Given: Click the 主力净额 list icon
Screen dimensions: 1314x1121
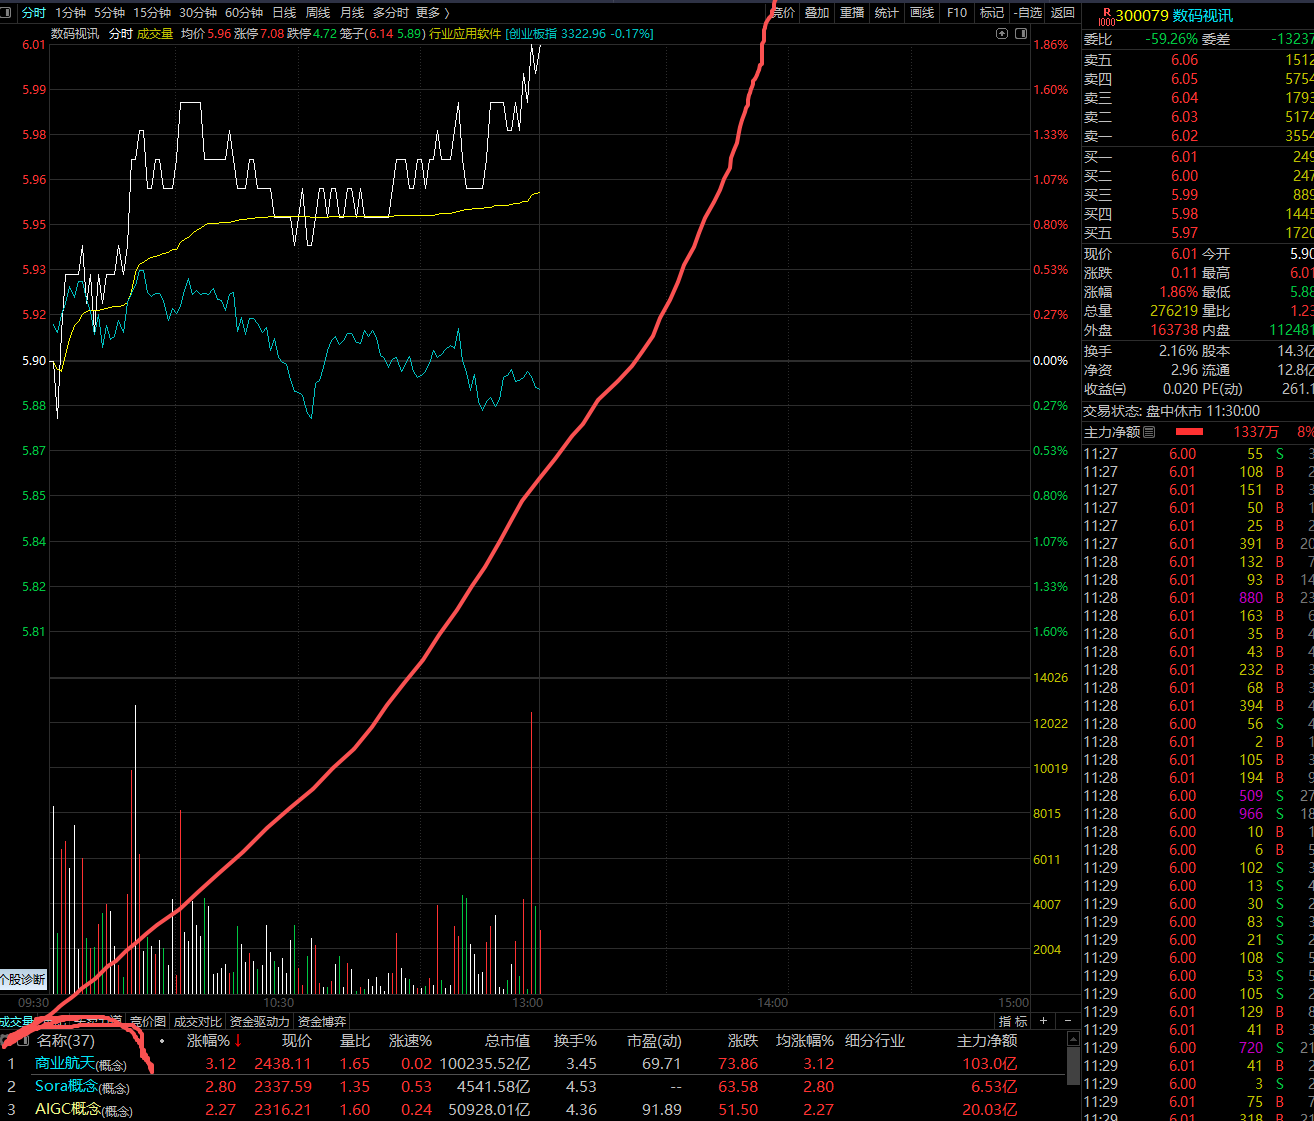Looking at the screenshot, I should click(x=1149, y=432).
